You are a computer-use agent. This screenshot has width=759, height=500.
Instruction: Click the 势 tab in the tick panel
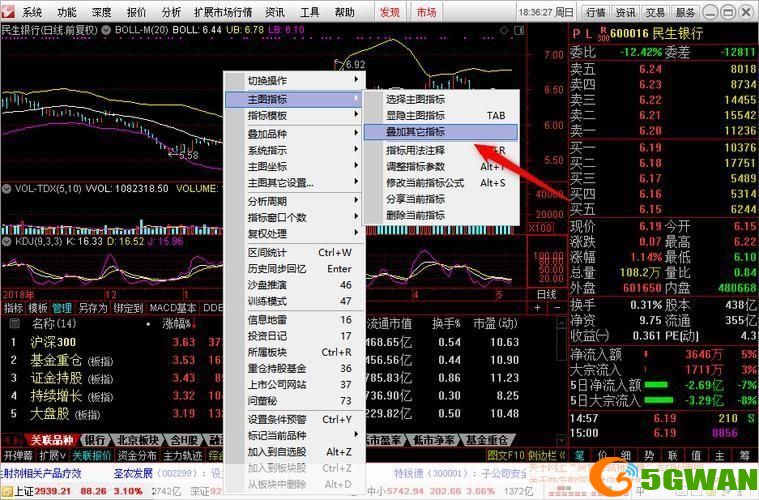click(x=649, y=455)
